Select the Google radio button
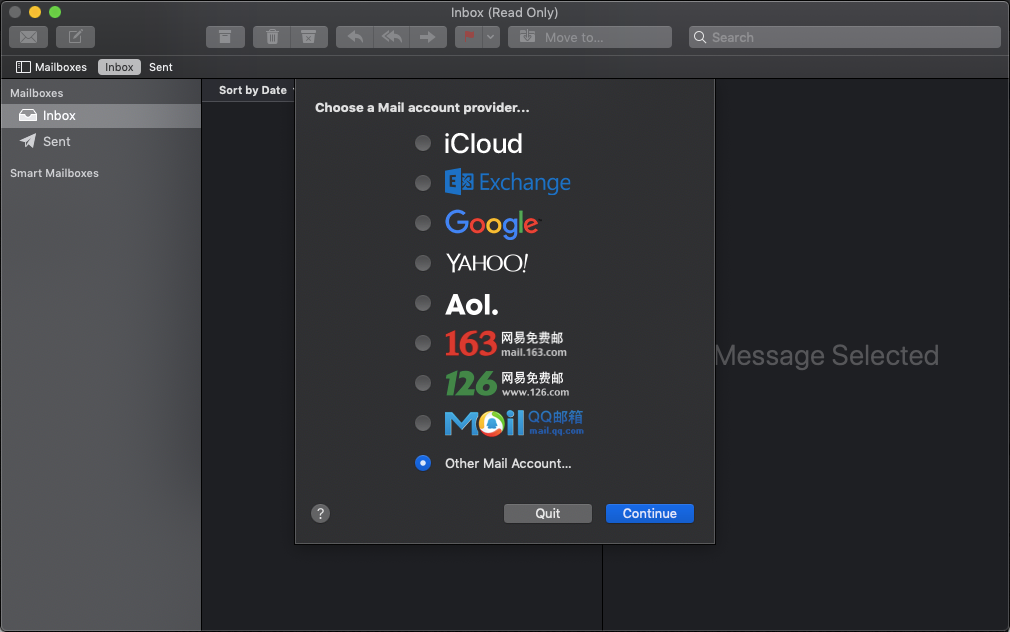 (423, 223)
